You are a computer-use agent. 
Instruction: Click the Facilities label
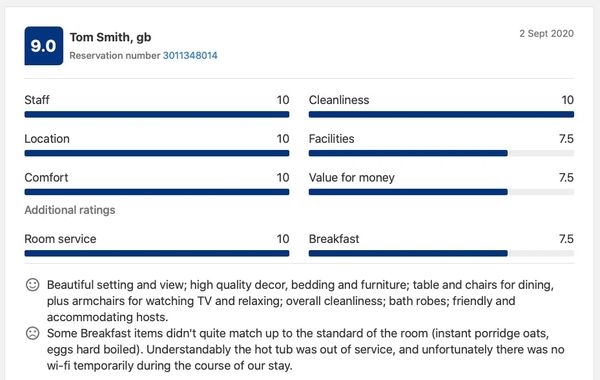[331, 139]
